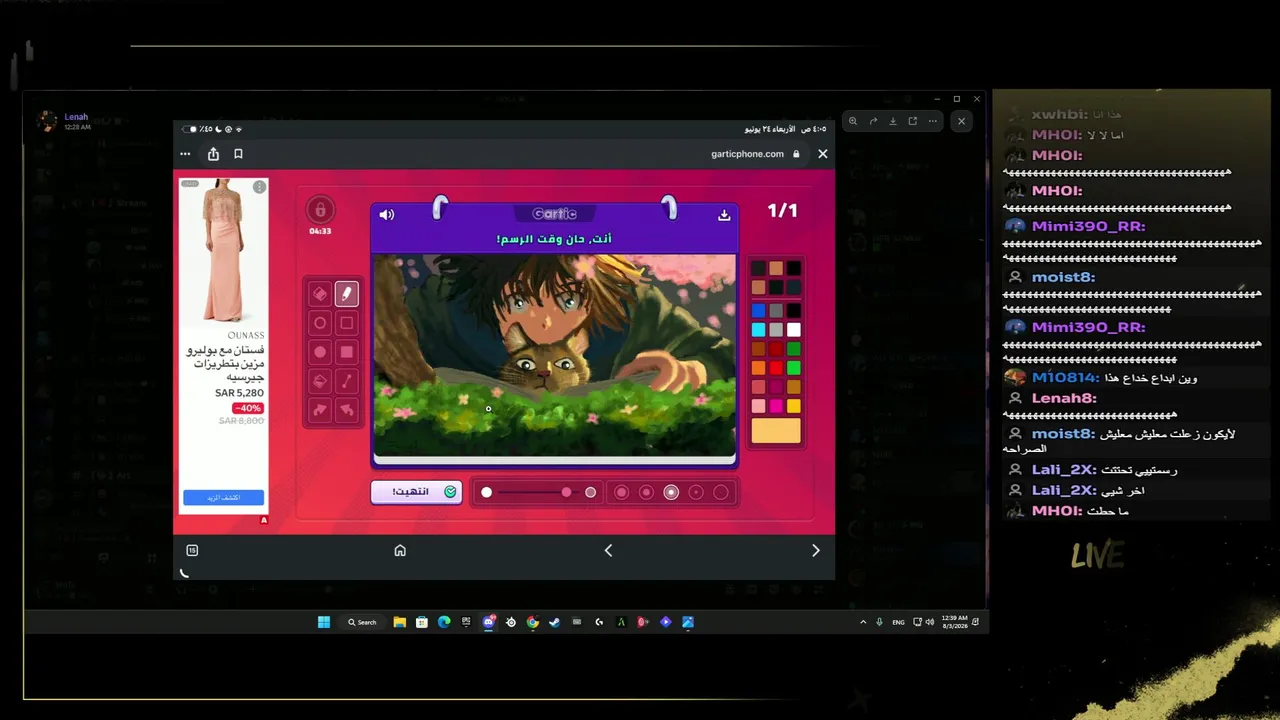Image resolution: width=1280 pixels, height=720 pixels.
Task: Open Lenah's profile avatar
Action: (46, 121)
